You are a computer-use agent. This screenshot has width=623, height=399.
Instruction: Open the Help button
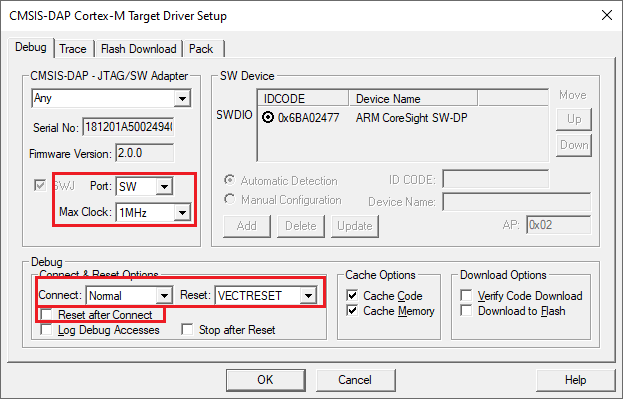pos(575,380)
